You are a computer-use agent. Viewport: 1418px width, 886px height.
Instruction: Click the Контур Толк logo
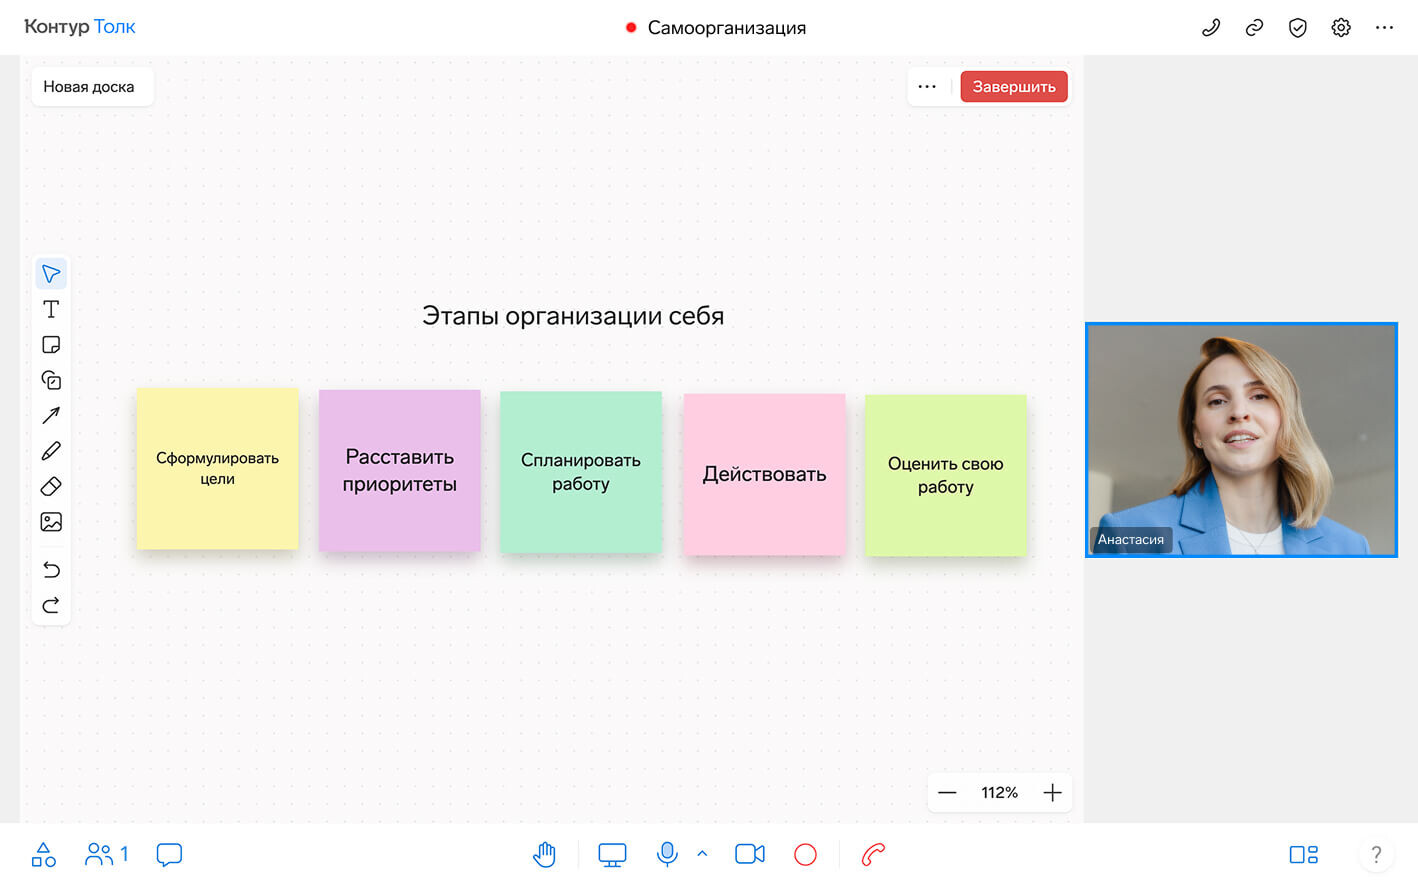click(x=80, y=27)
